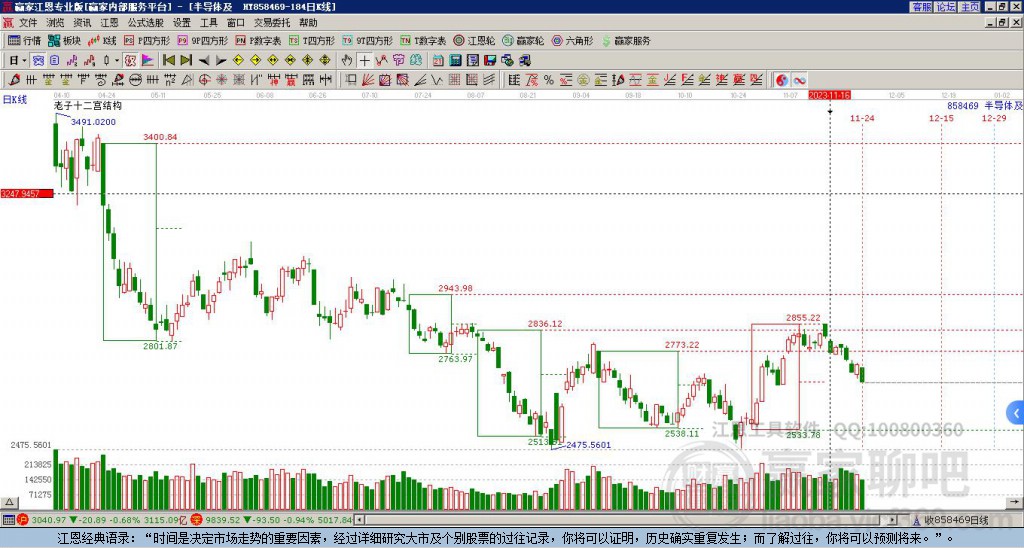
Task: Click the 板块 toolbar button
Action: (x=65, y=40)
